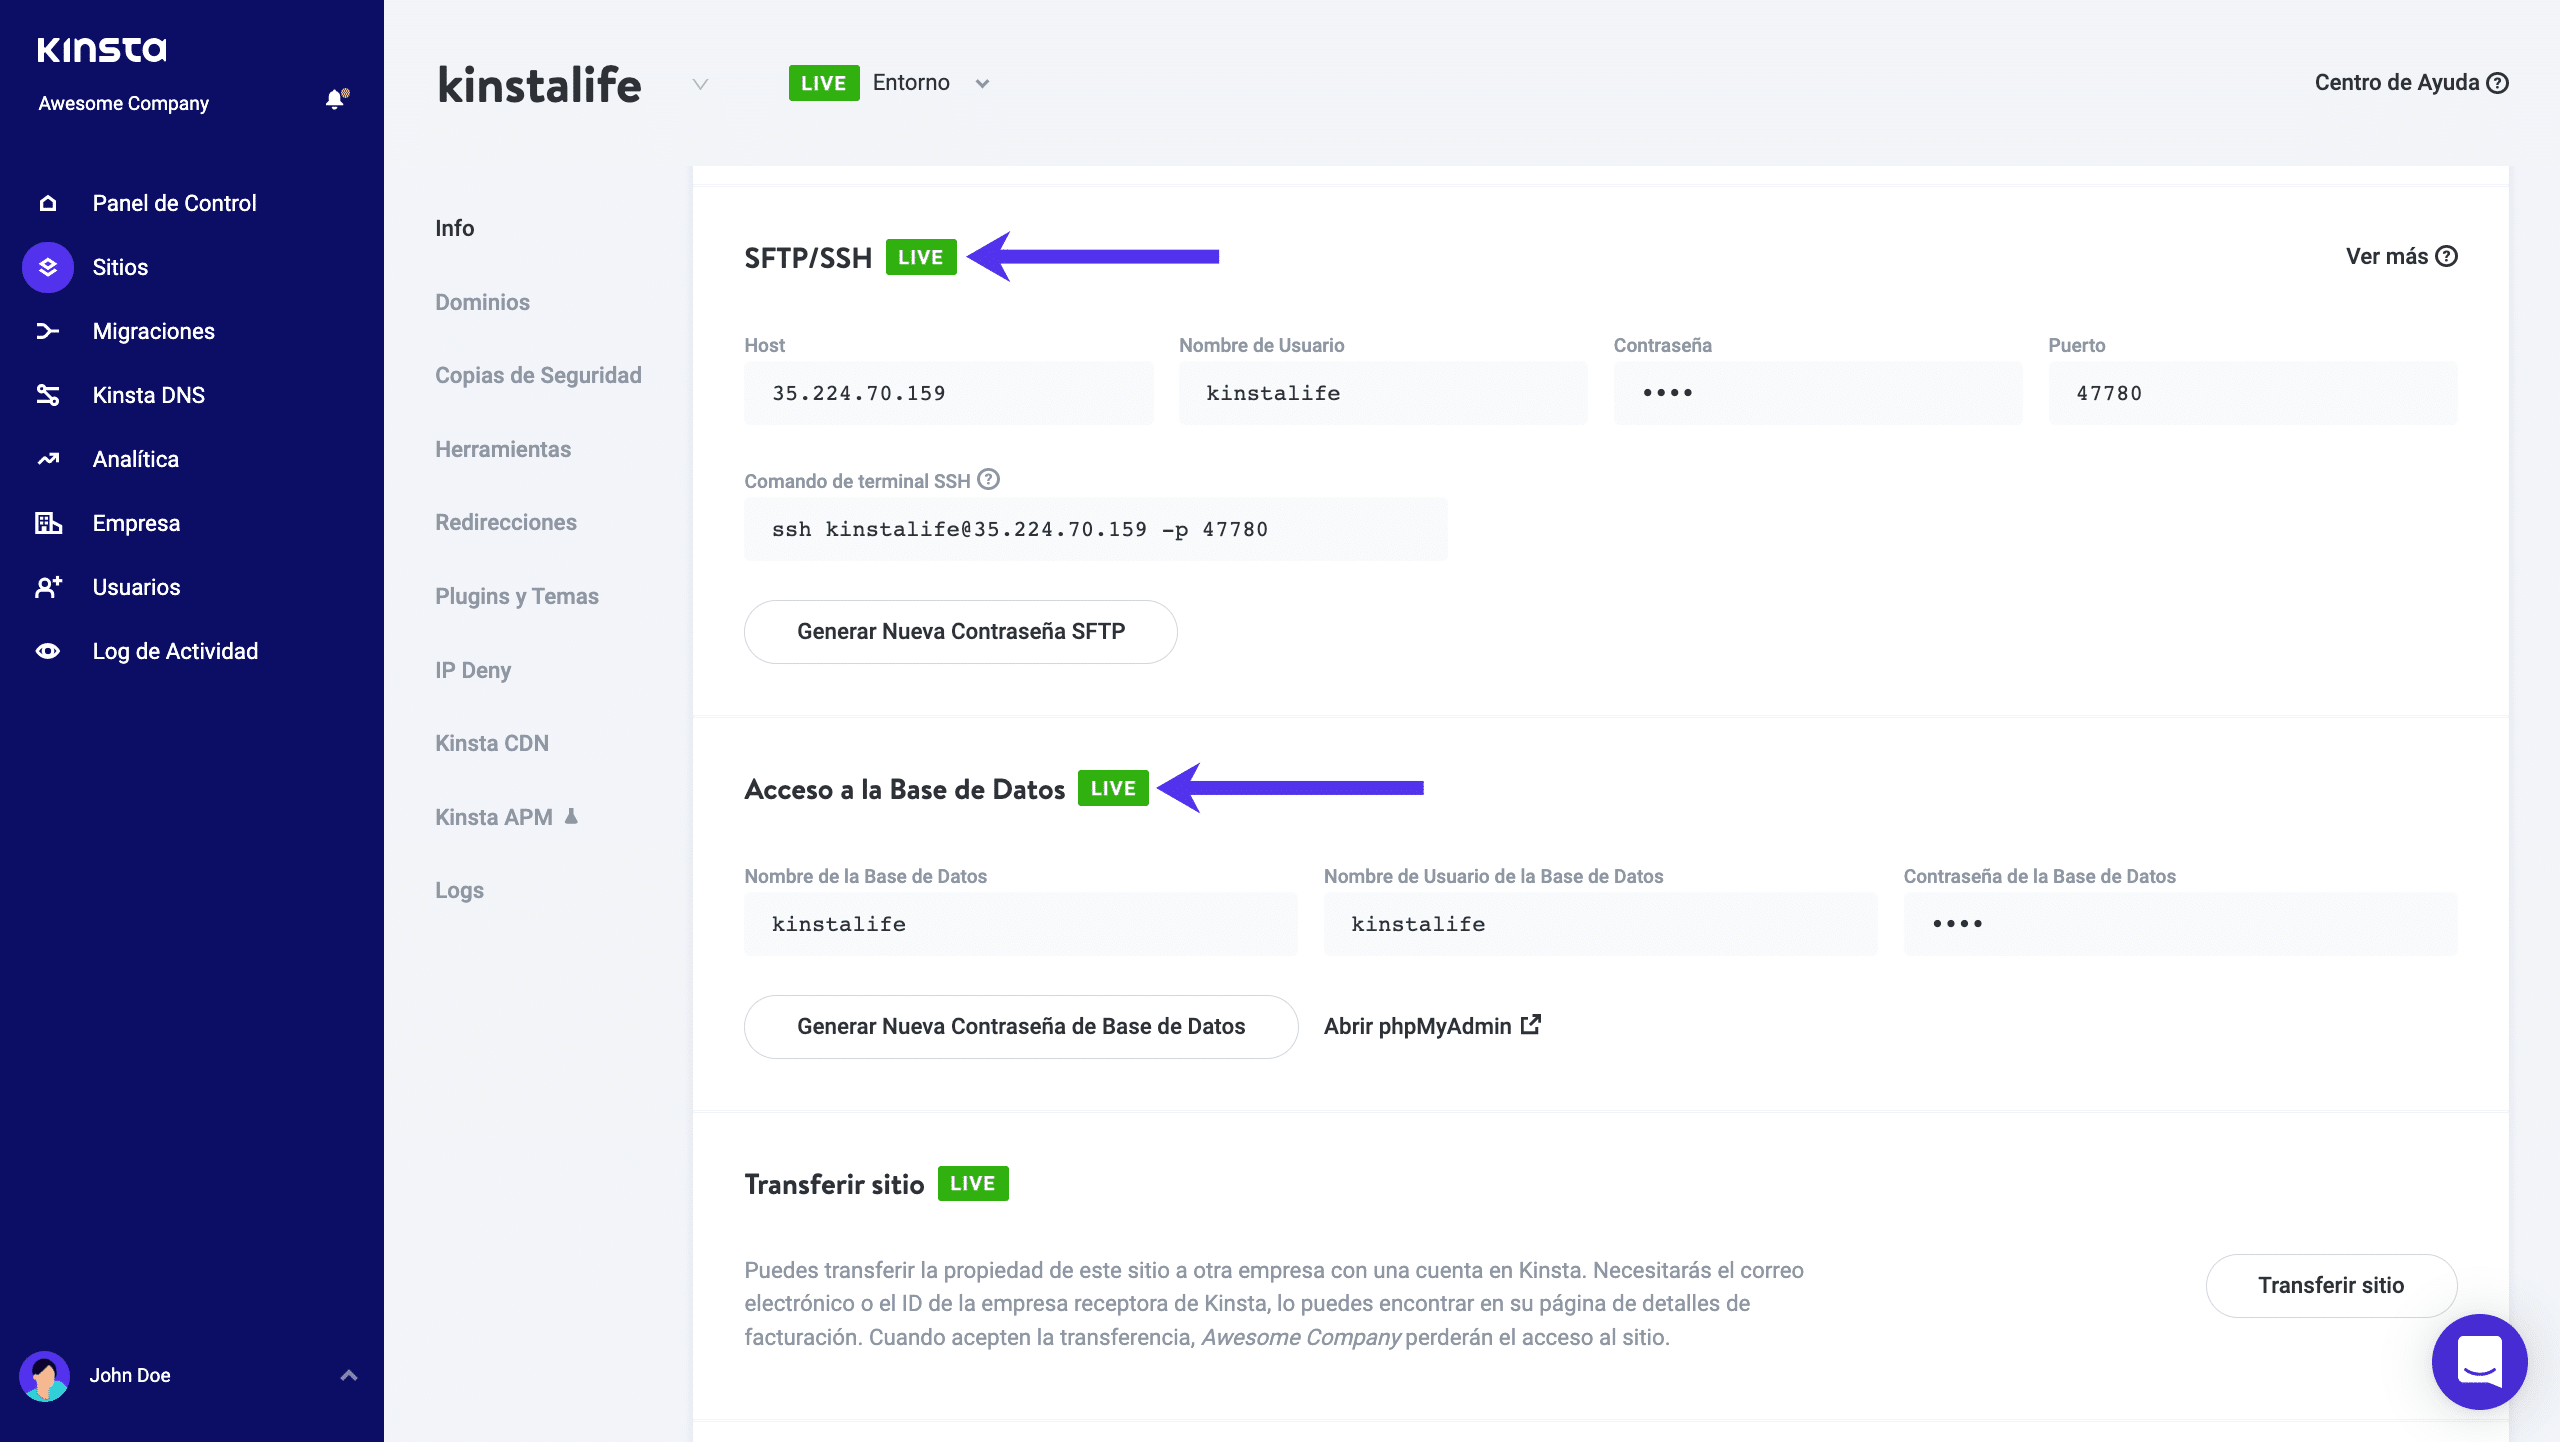Viewport: 2560px width, 1442px height.
Task: Click the John Doe name in sidebar
Action: point(130,1376)
